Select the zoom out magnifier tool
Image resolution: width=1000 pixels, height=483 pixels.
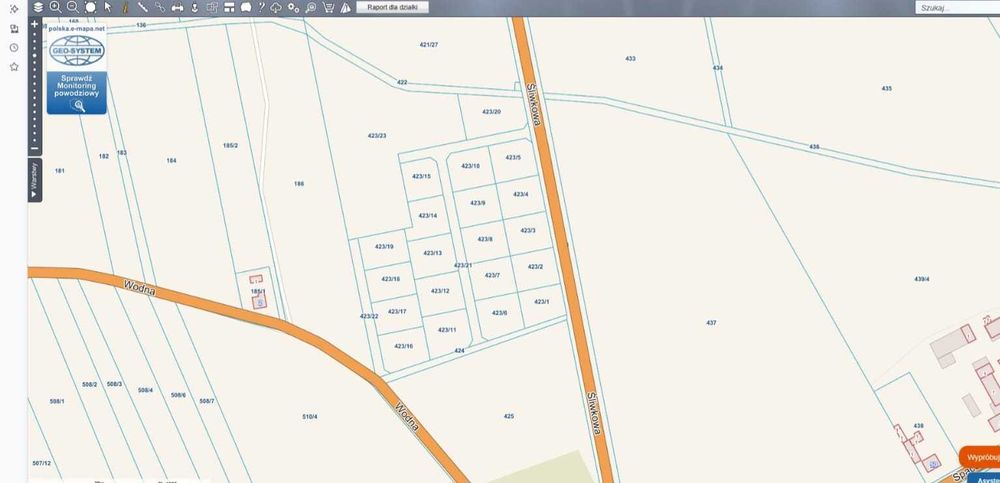point(73,7)
